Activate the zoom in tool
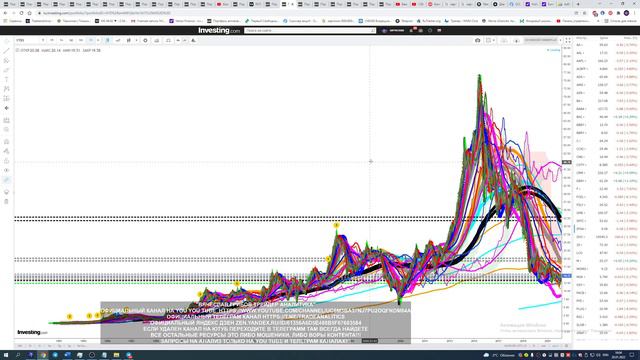The width and height of the screenshot is (640, 360). (7, 129)
